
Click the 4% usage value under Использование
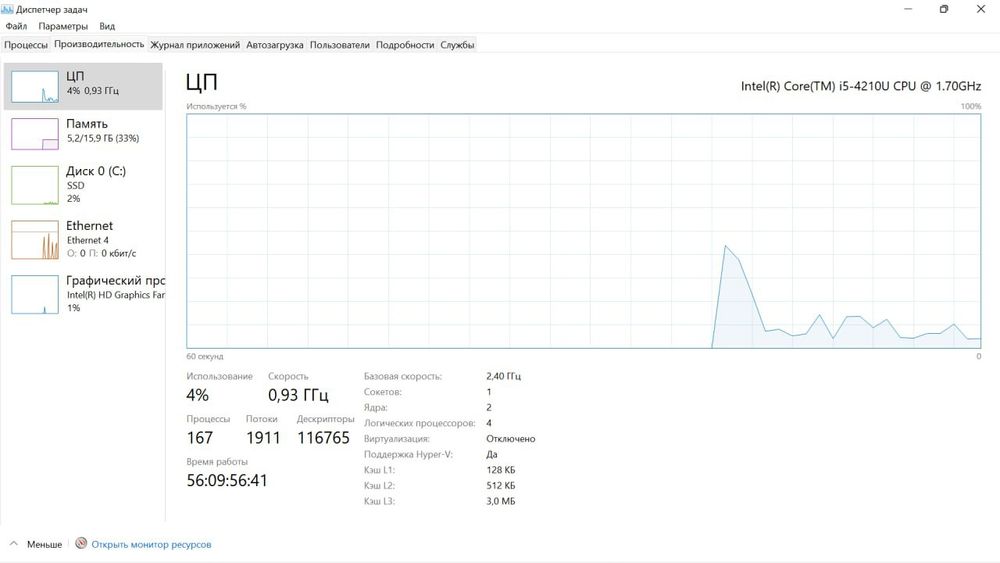point(198,395)
